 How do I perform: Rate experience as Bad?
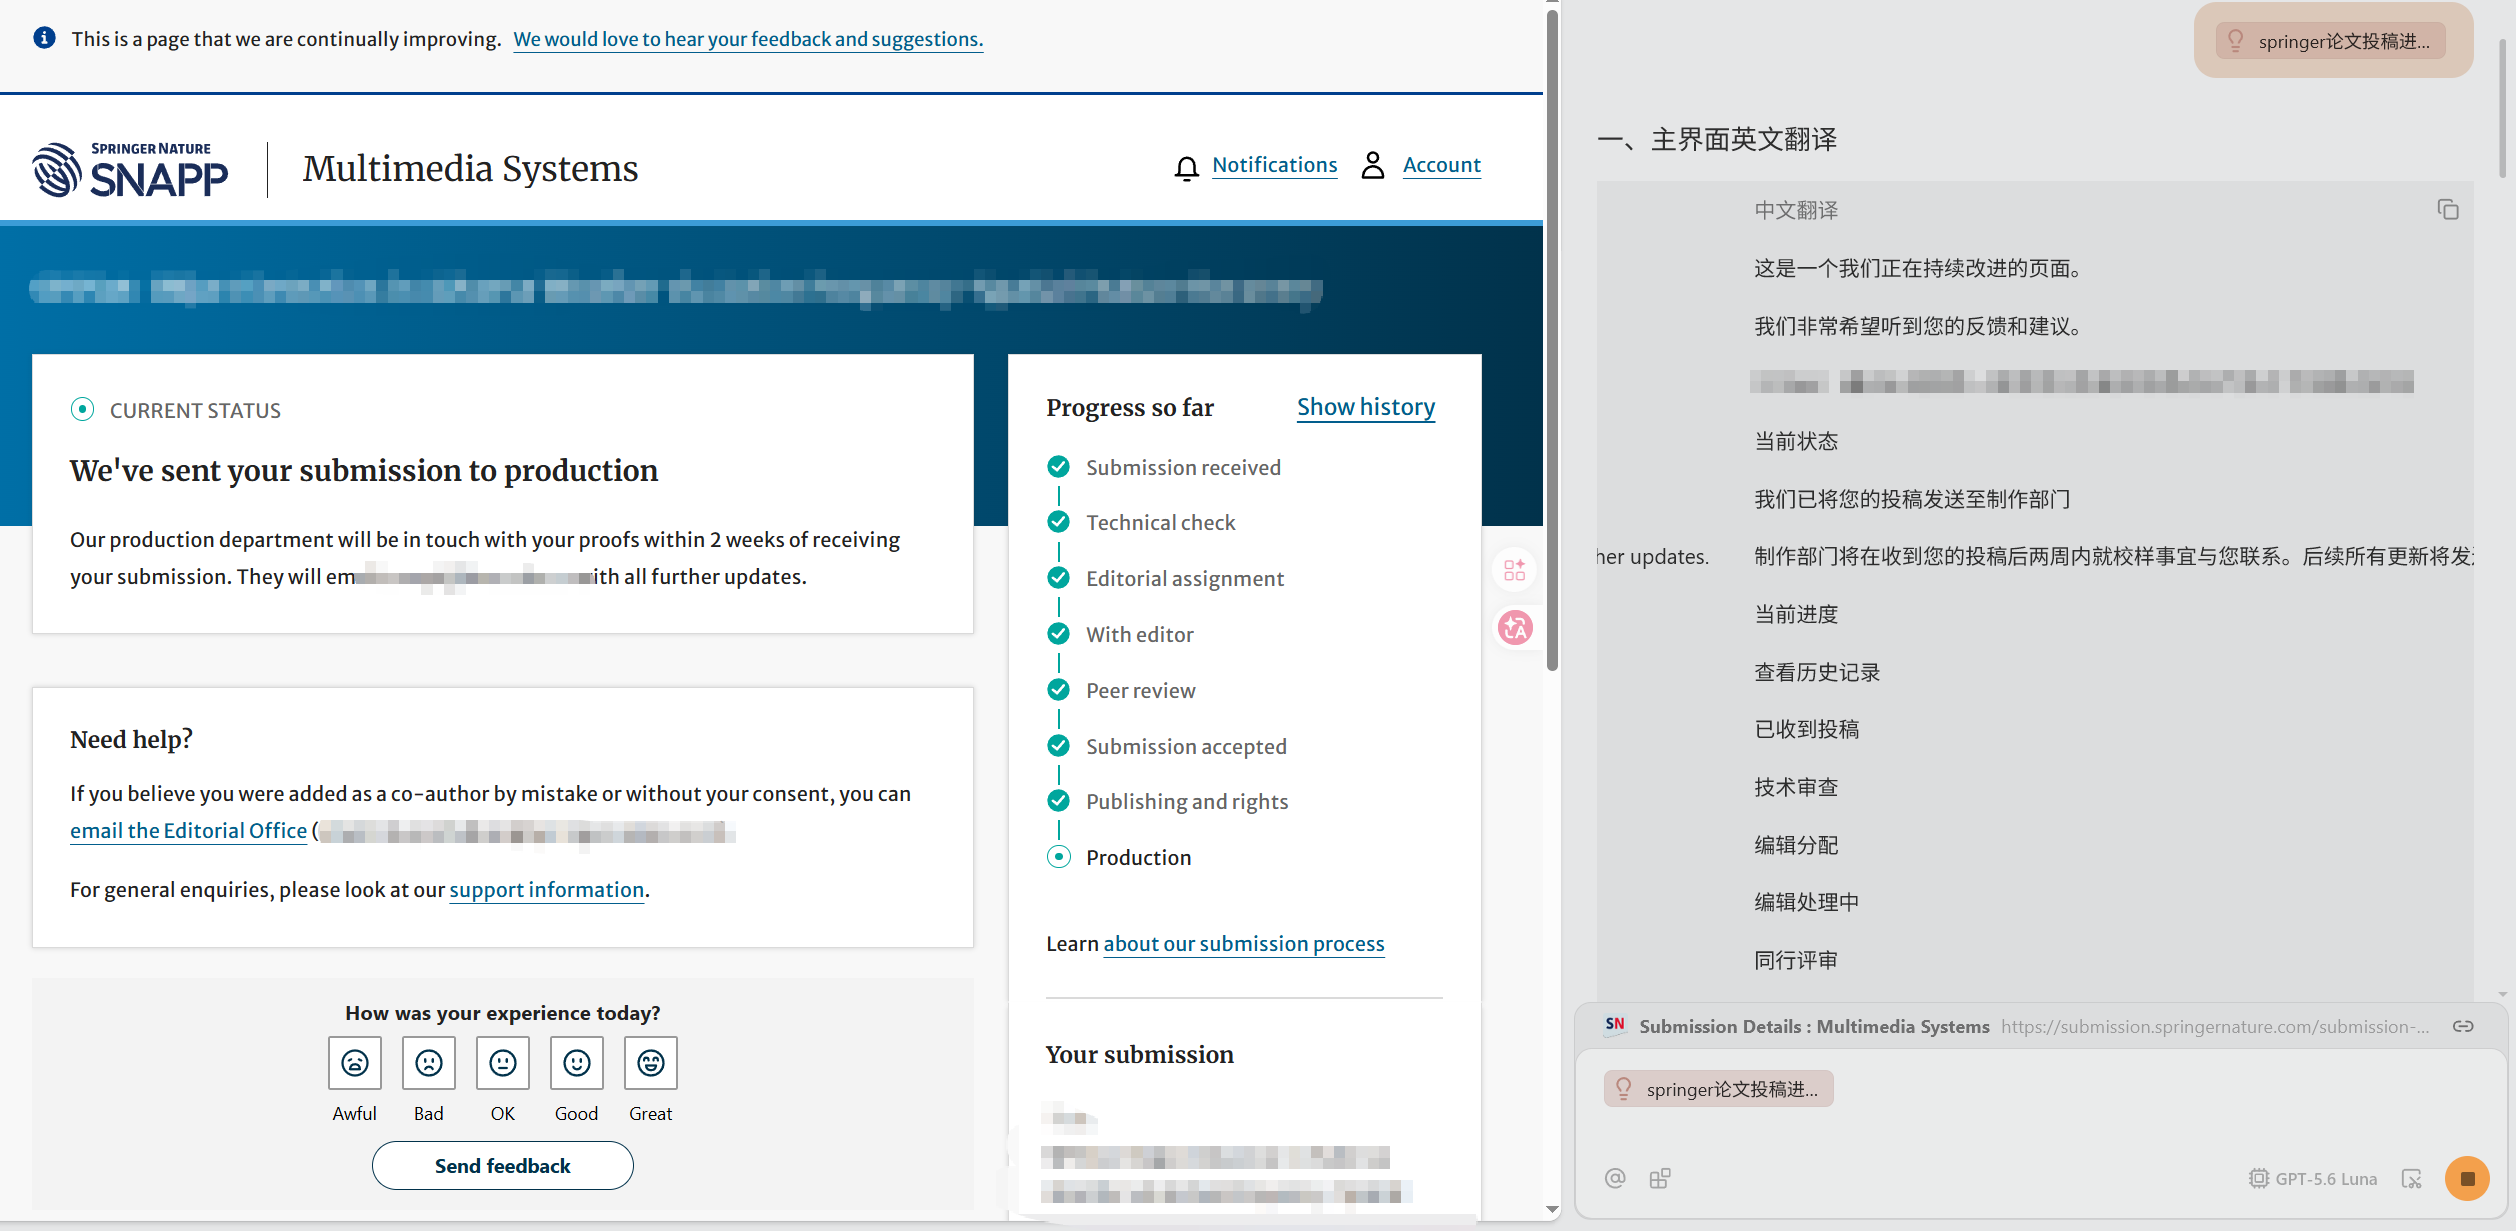429,1063
